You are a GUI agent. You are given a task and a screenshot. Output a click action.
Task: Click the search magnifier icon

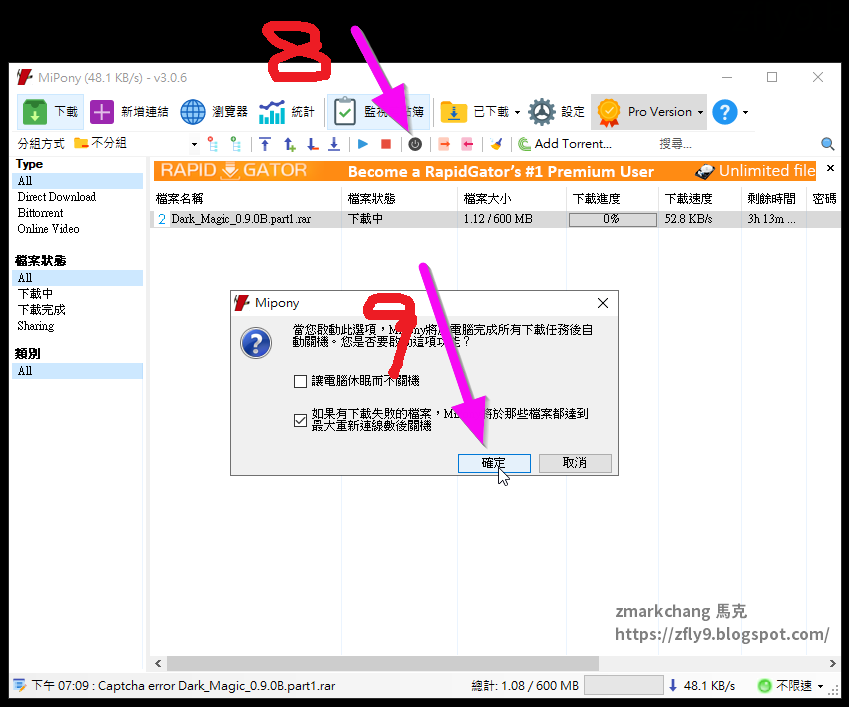(x=827, y=144)
